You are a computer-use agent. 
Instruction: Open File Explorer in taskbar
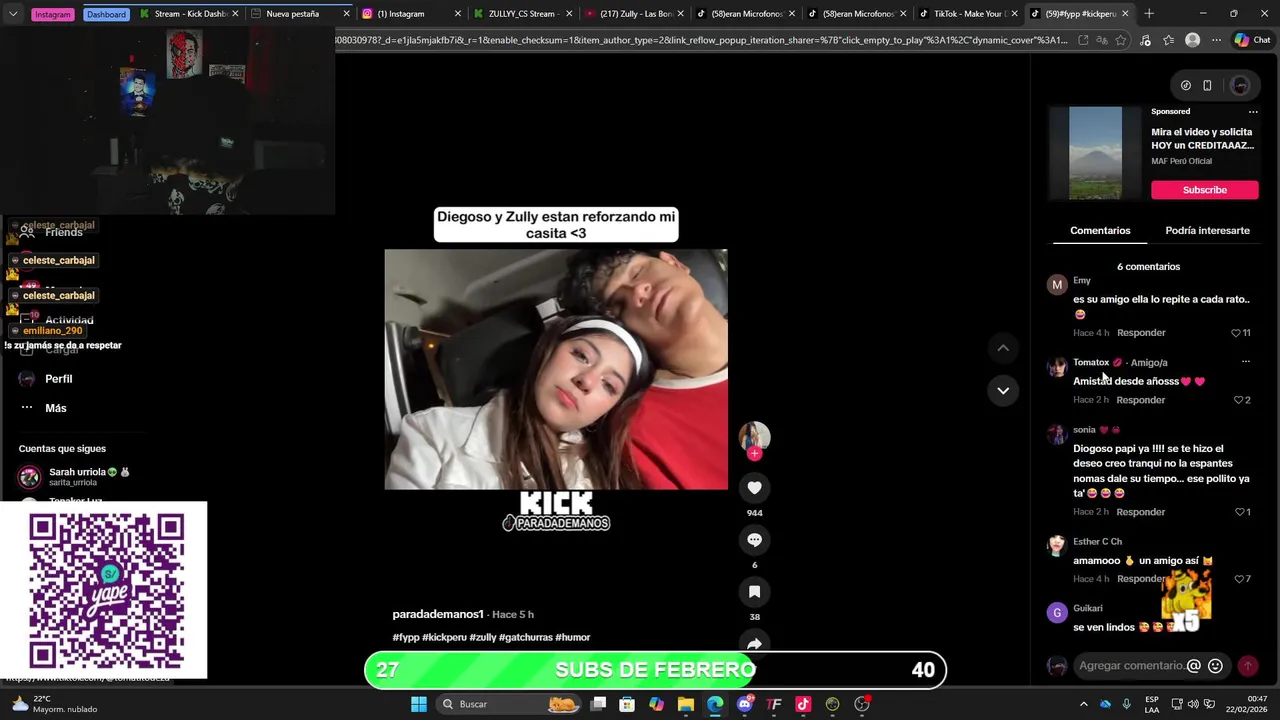click(x=686, y=704)
